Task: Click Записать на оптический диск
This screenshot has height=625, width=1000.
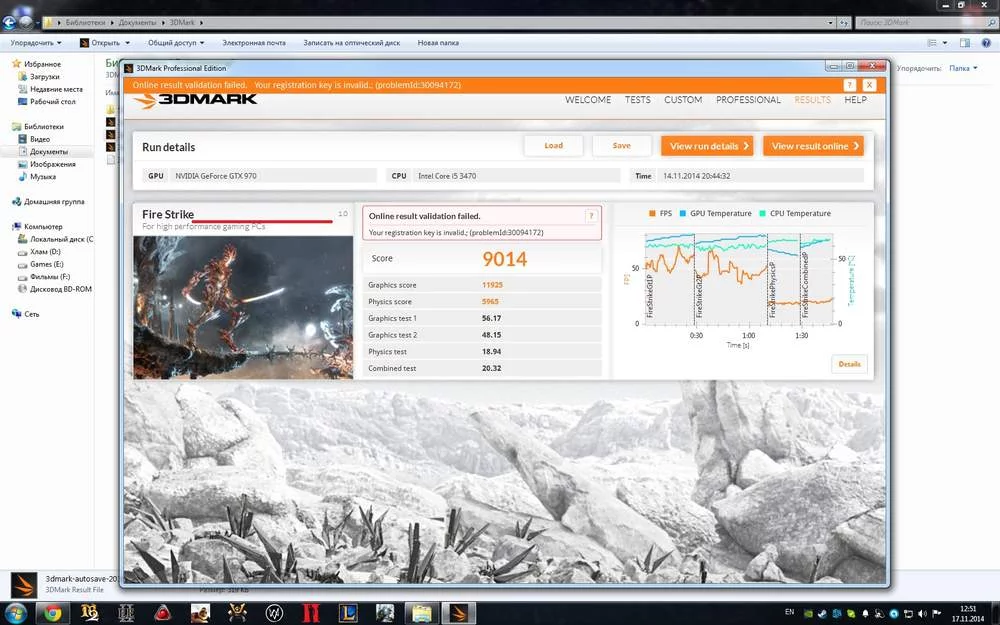Action: (351, 43)
